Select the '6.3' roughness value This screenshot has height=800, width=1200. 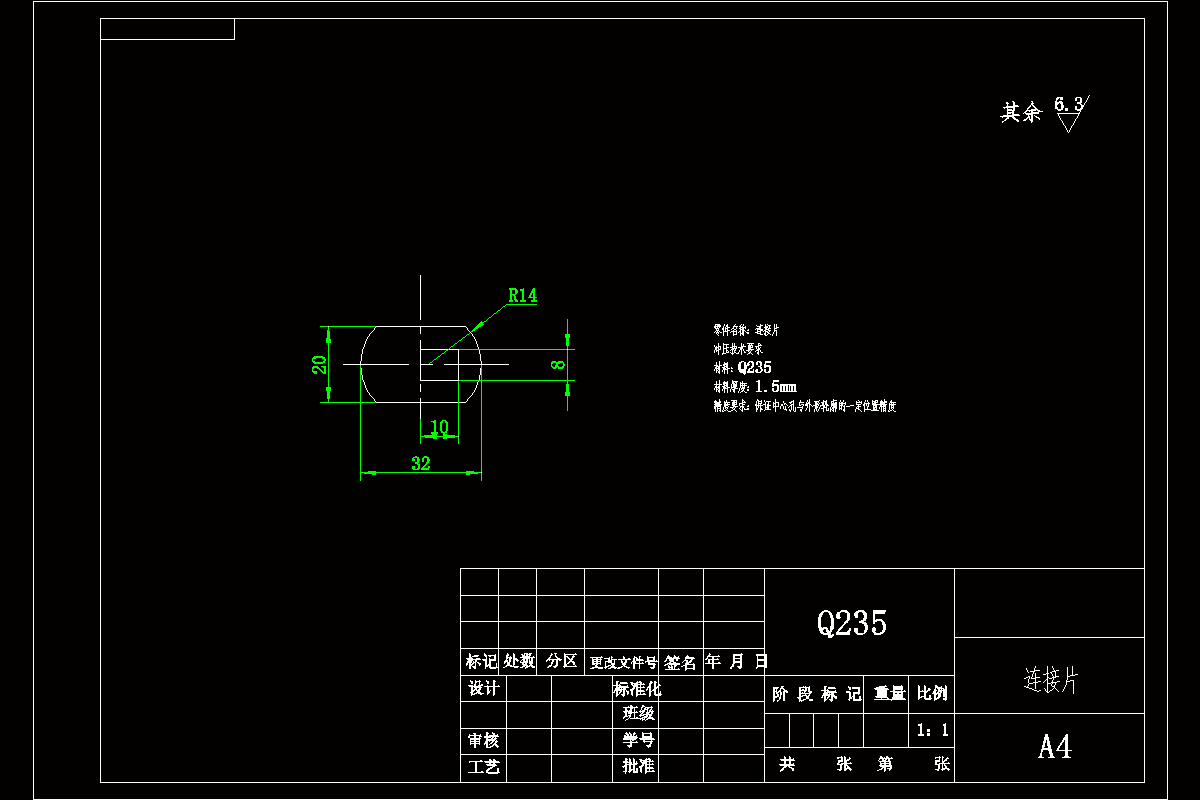pyautogui.click(x=1069, y=104)
